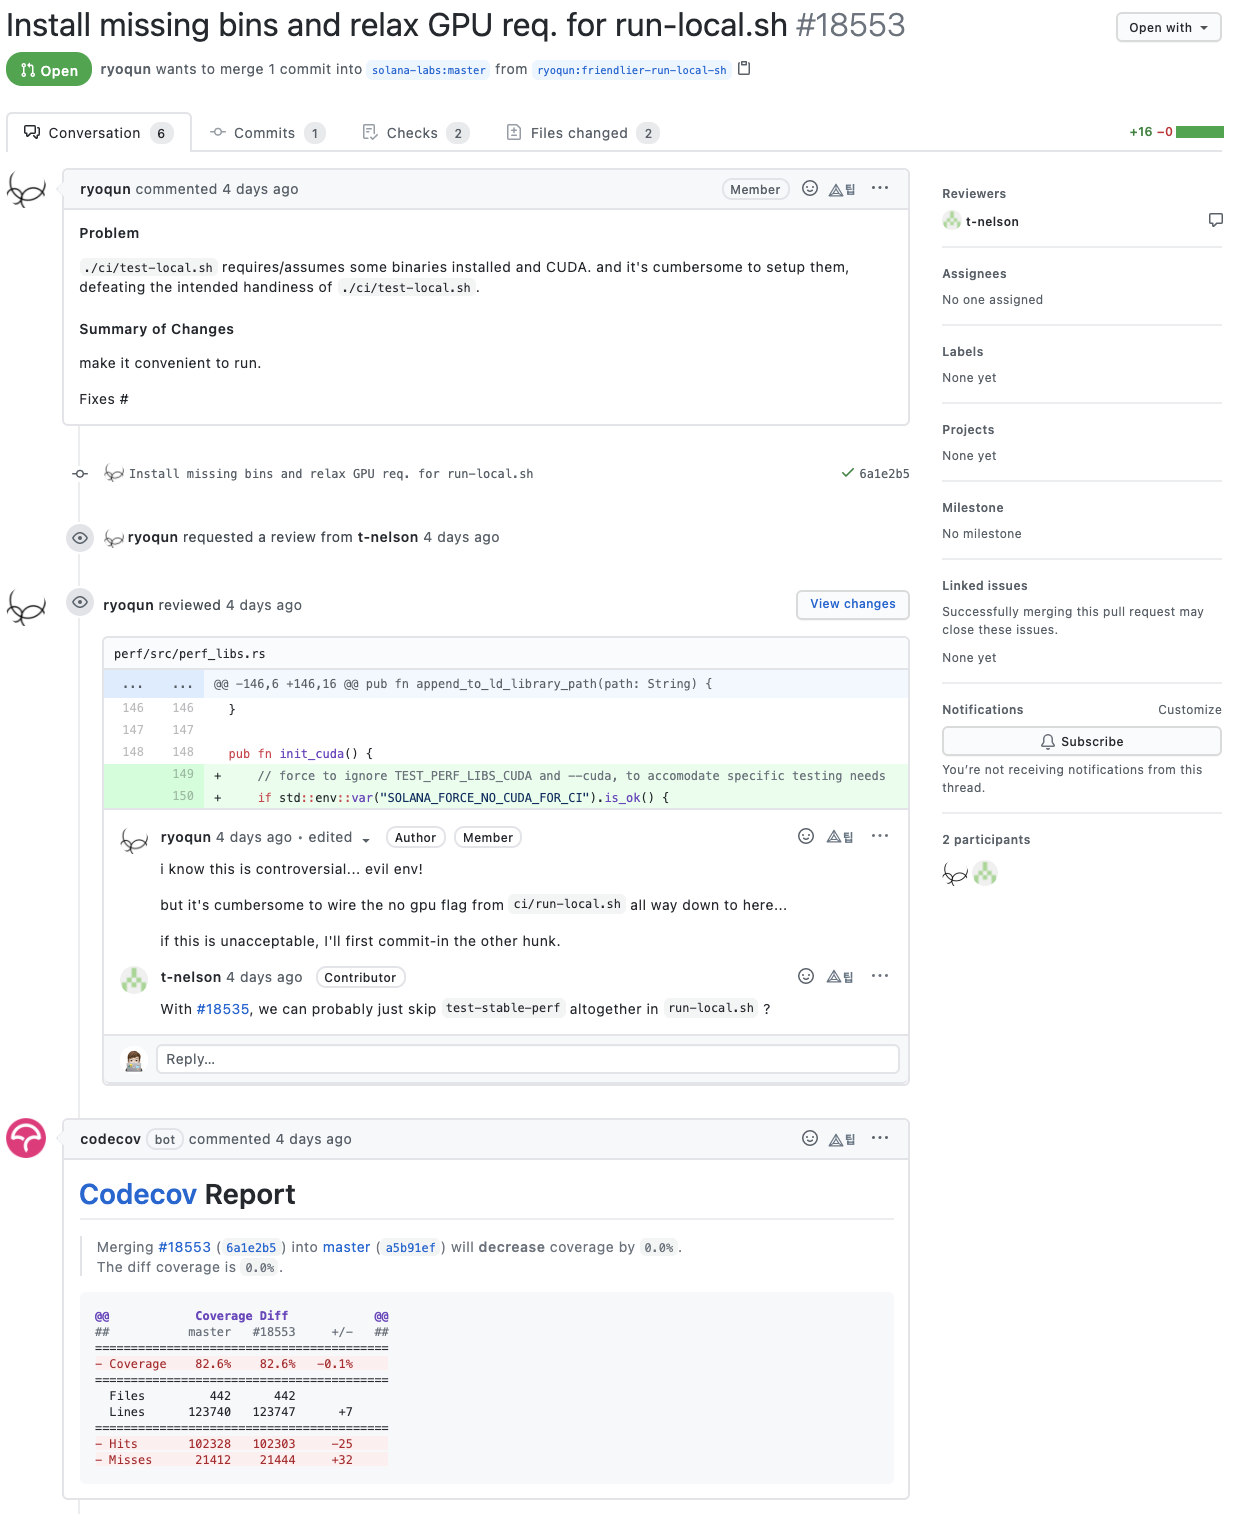Open 6a1e2b5 link in Codecov report
This screenshot has width=1234, height=1514.
[x=251, y=1248]
